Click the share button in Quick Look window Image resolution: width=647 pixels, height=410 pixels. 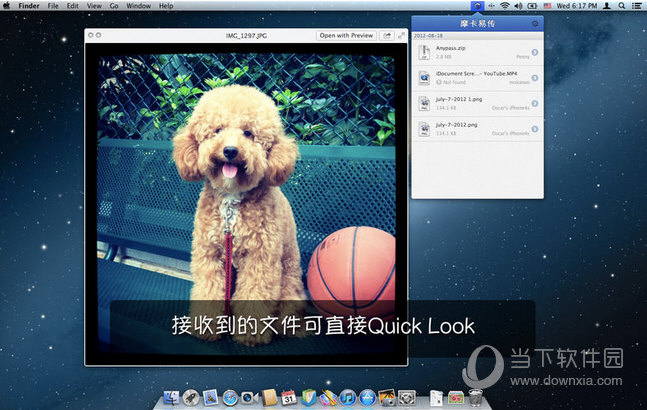pyautogui.click(x=387, y=35)
